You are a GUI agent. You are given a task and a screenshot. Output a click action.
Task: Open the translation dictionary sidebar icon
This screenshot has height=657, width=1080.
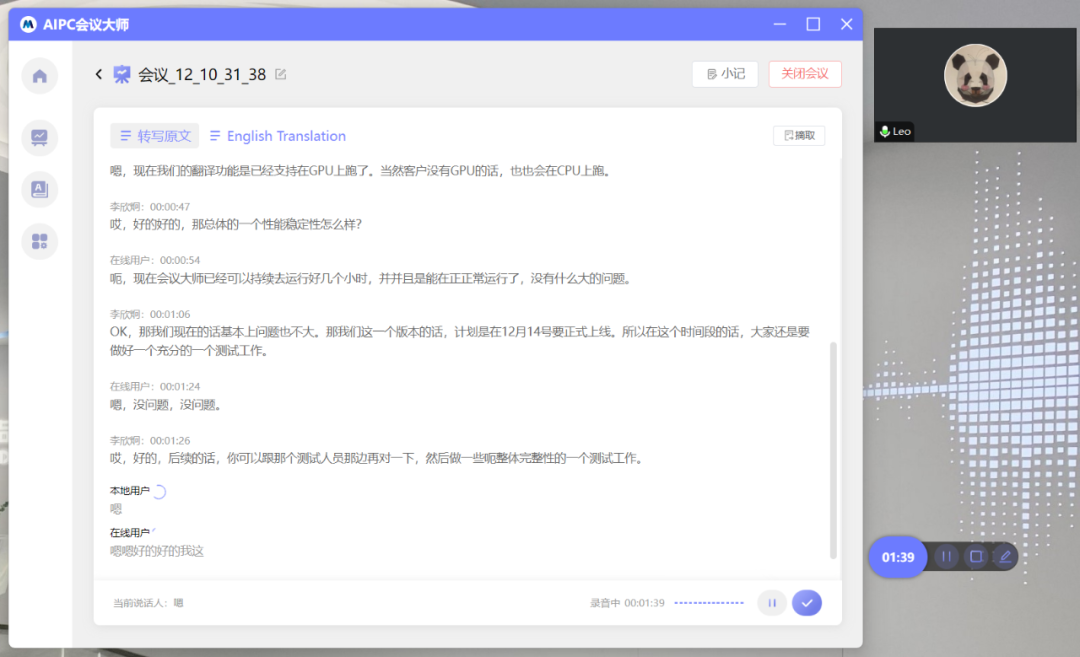[x=40, y=189]
